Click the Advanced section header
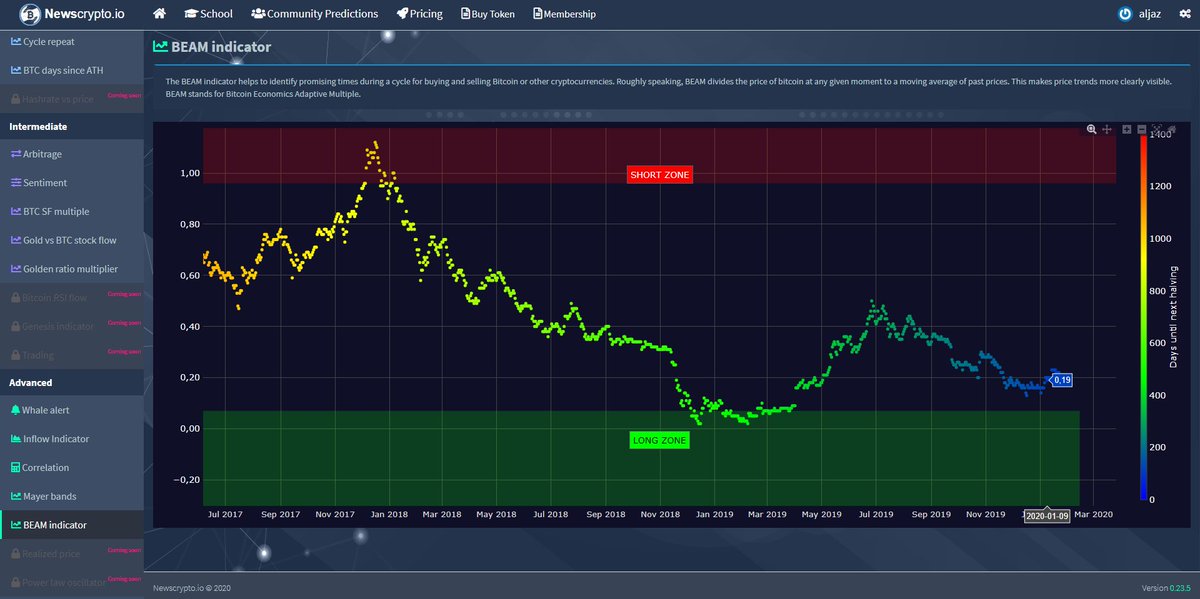The height and width of the screenshot is (599, 1200). (x=72, y=382)
